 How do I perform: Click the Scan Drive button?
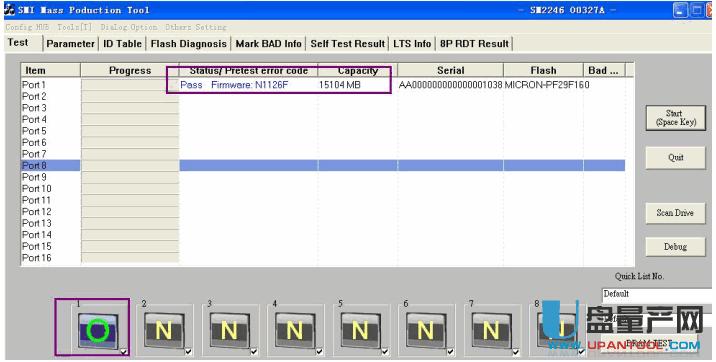point(675,213)
